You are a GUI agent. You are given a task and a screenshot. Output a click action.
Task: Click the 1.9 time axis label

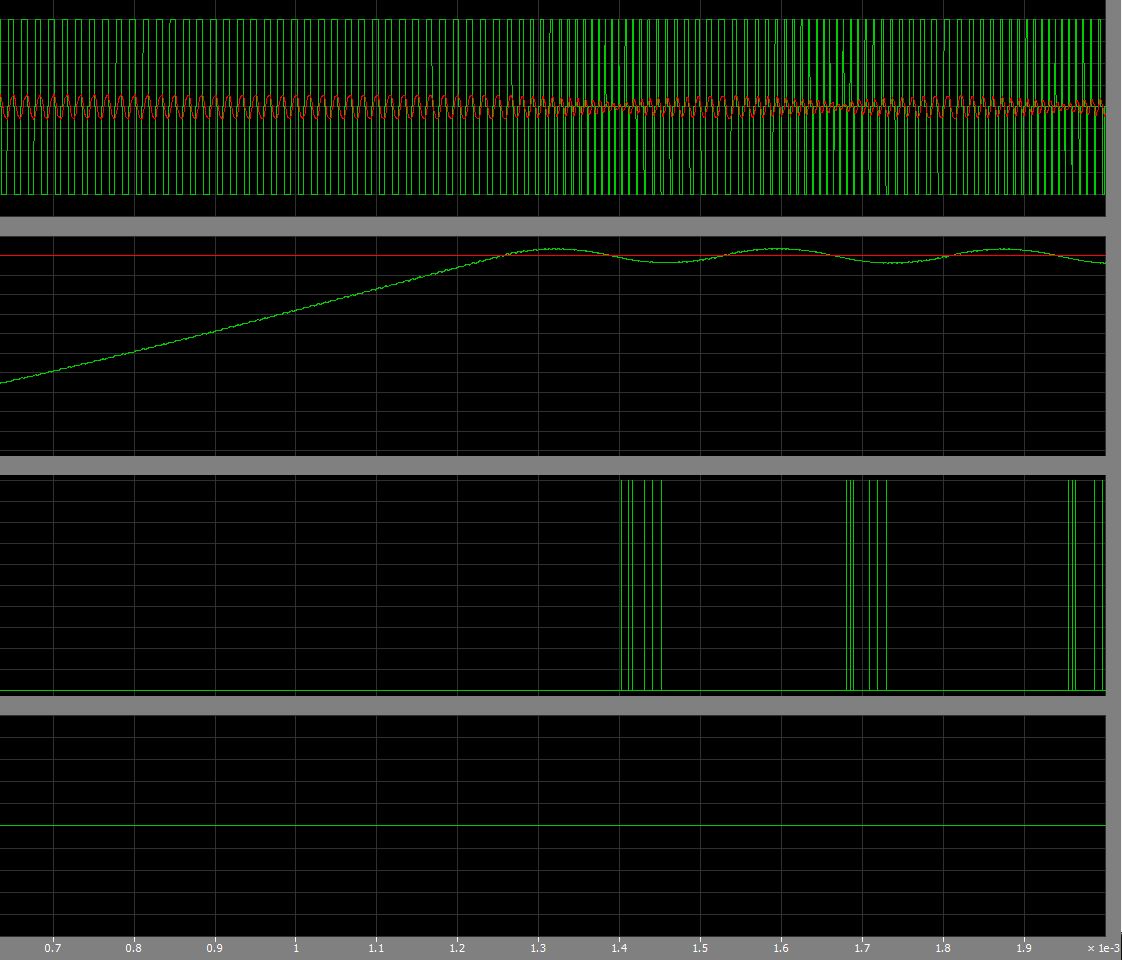point(1024,948)
